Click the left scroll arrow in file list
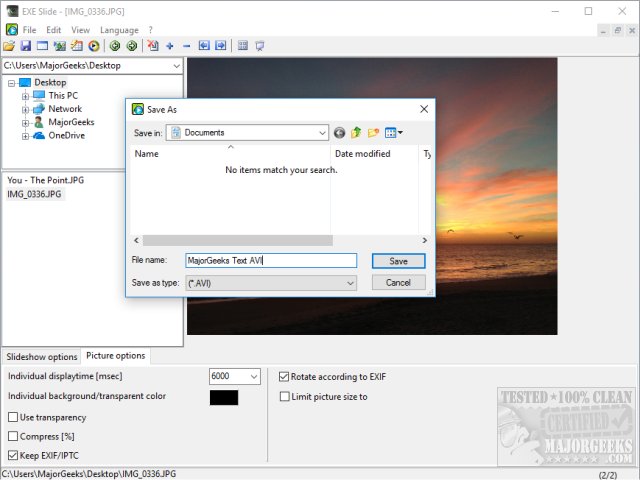 pos(136,240)
